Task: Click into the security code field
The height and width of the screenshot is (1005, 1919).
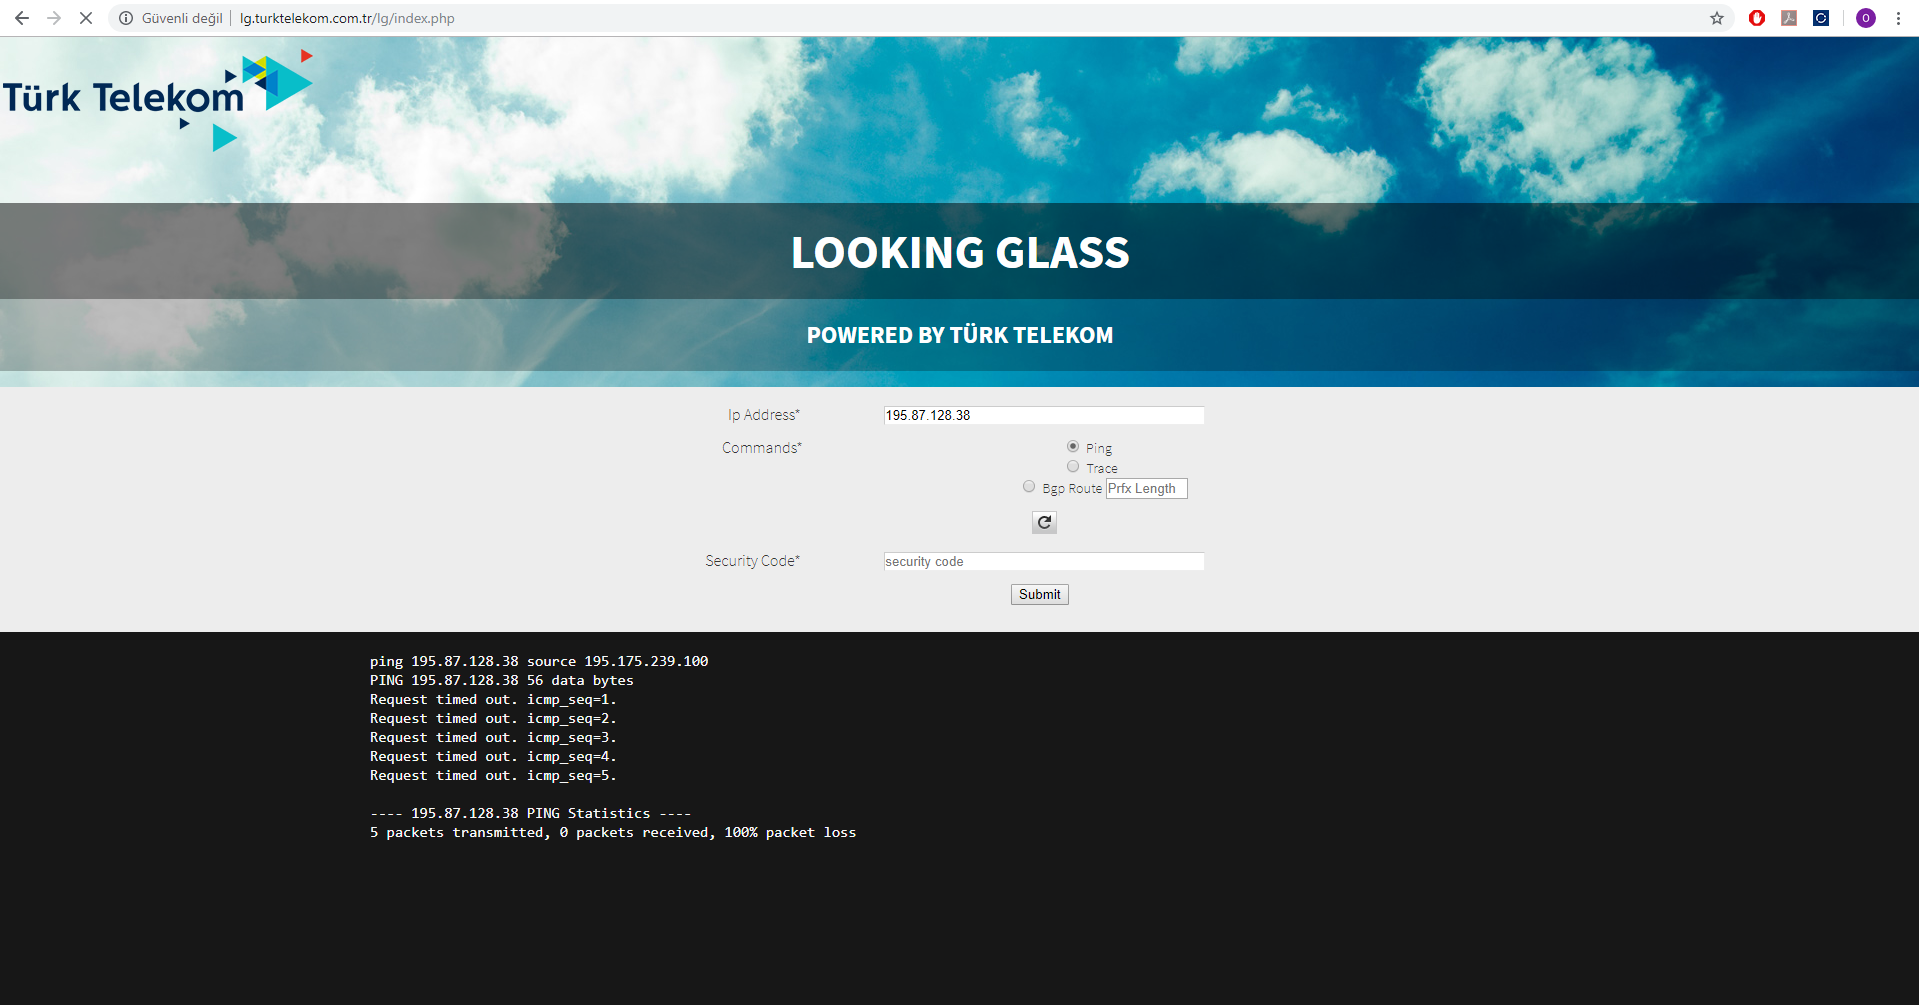Action: click(x=1043, y=562)
